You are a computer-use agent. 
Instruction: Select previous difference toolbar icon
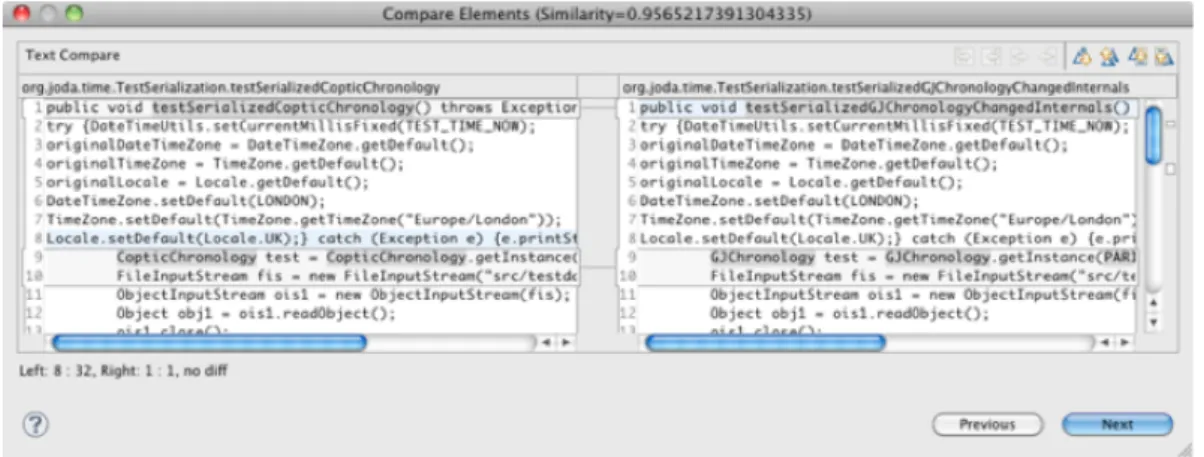[x=1109, y=57]
